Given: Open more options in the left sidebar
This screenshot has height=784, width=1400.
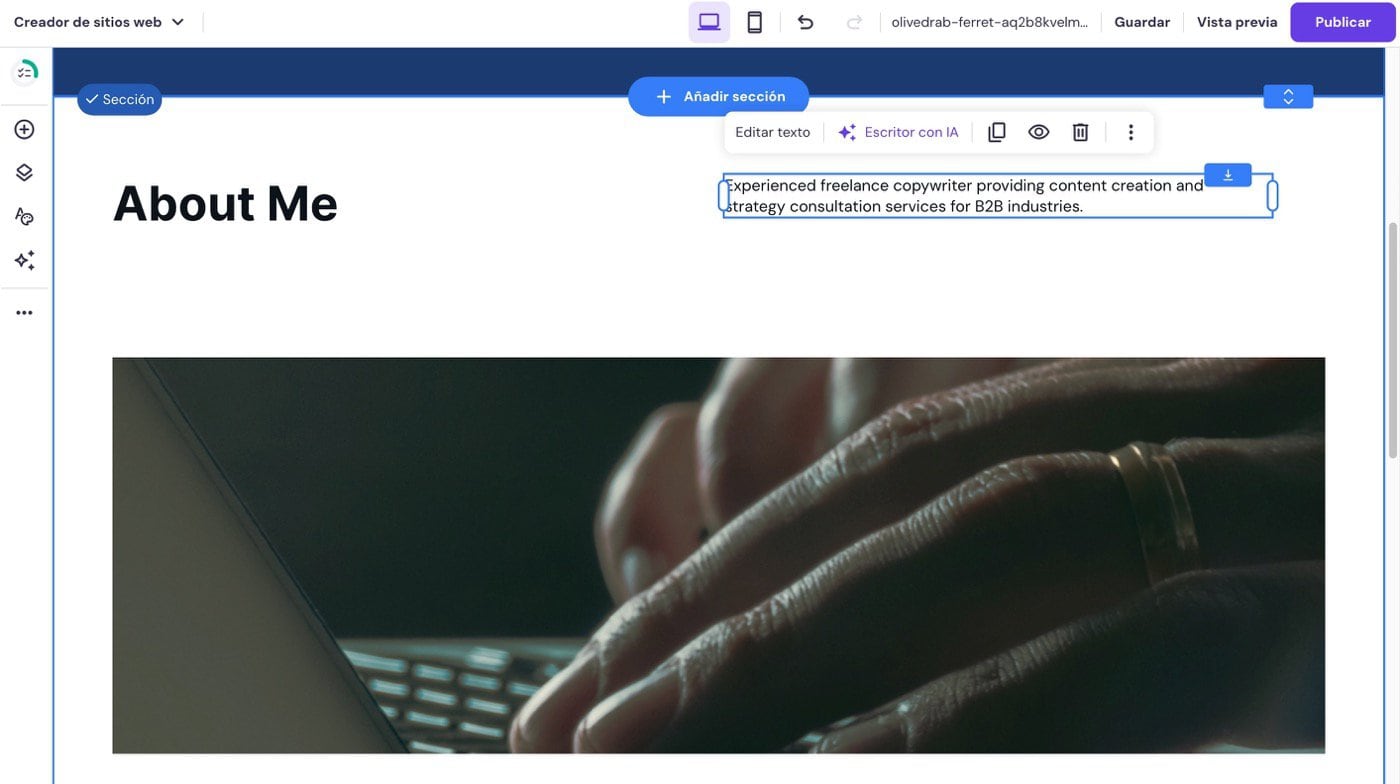Looking at the screenshot, I should click(24, 313).
